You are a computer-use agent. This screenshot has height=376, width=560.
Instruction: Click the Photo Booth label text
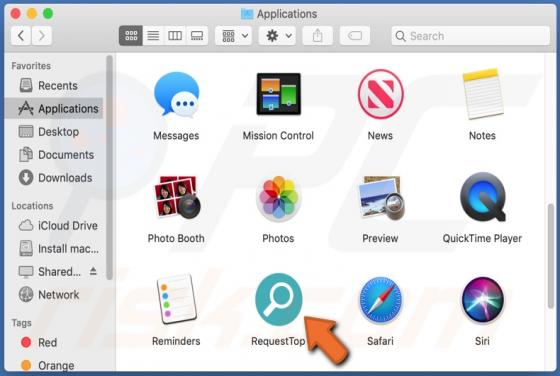point(176,238)
